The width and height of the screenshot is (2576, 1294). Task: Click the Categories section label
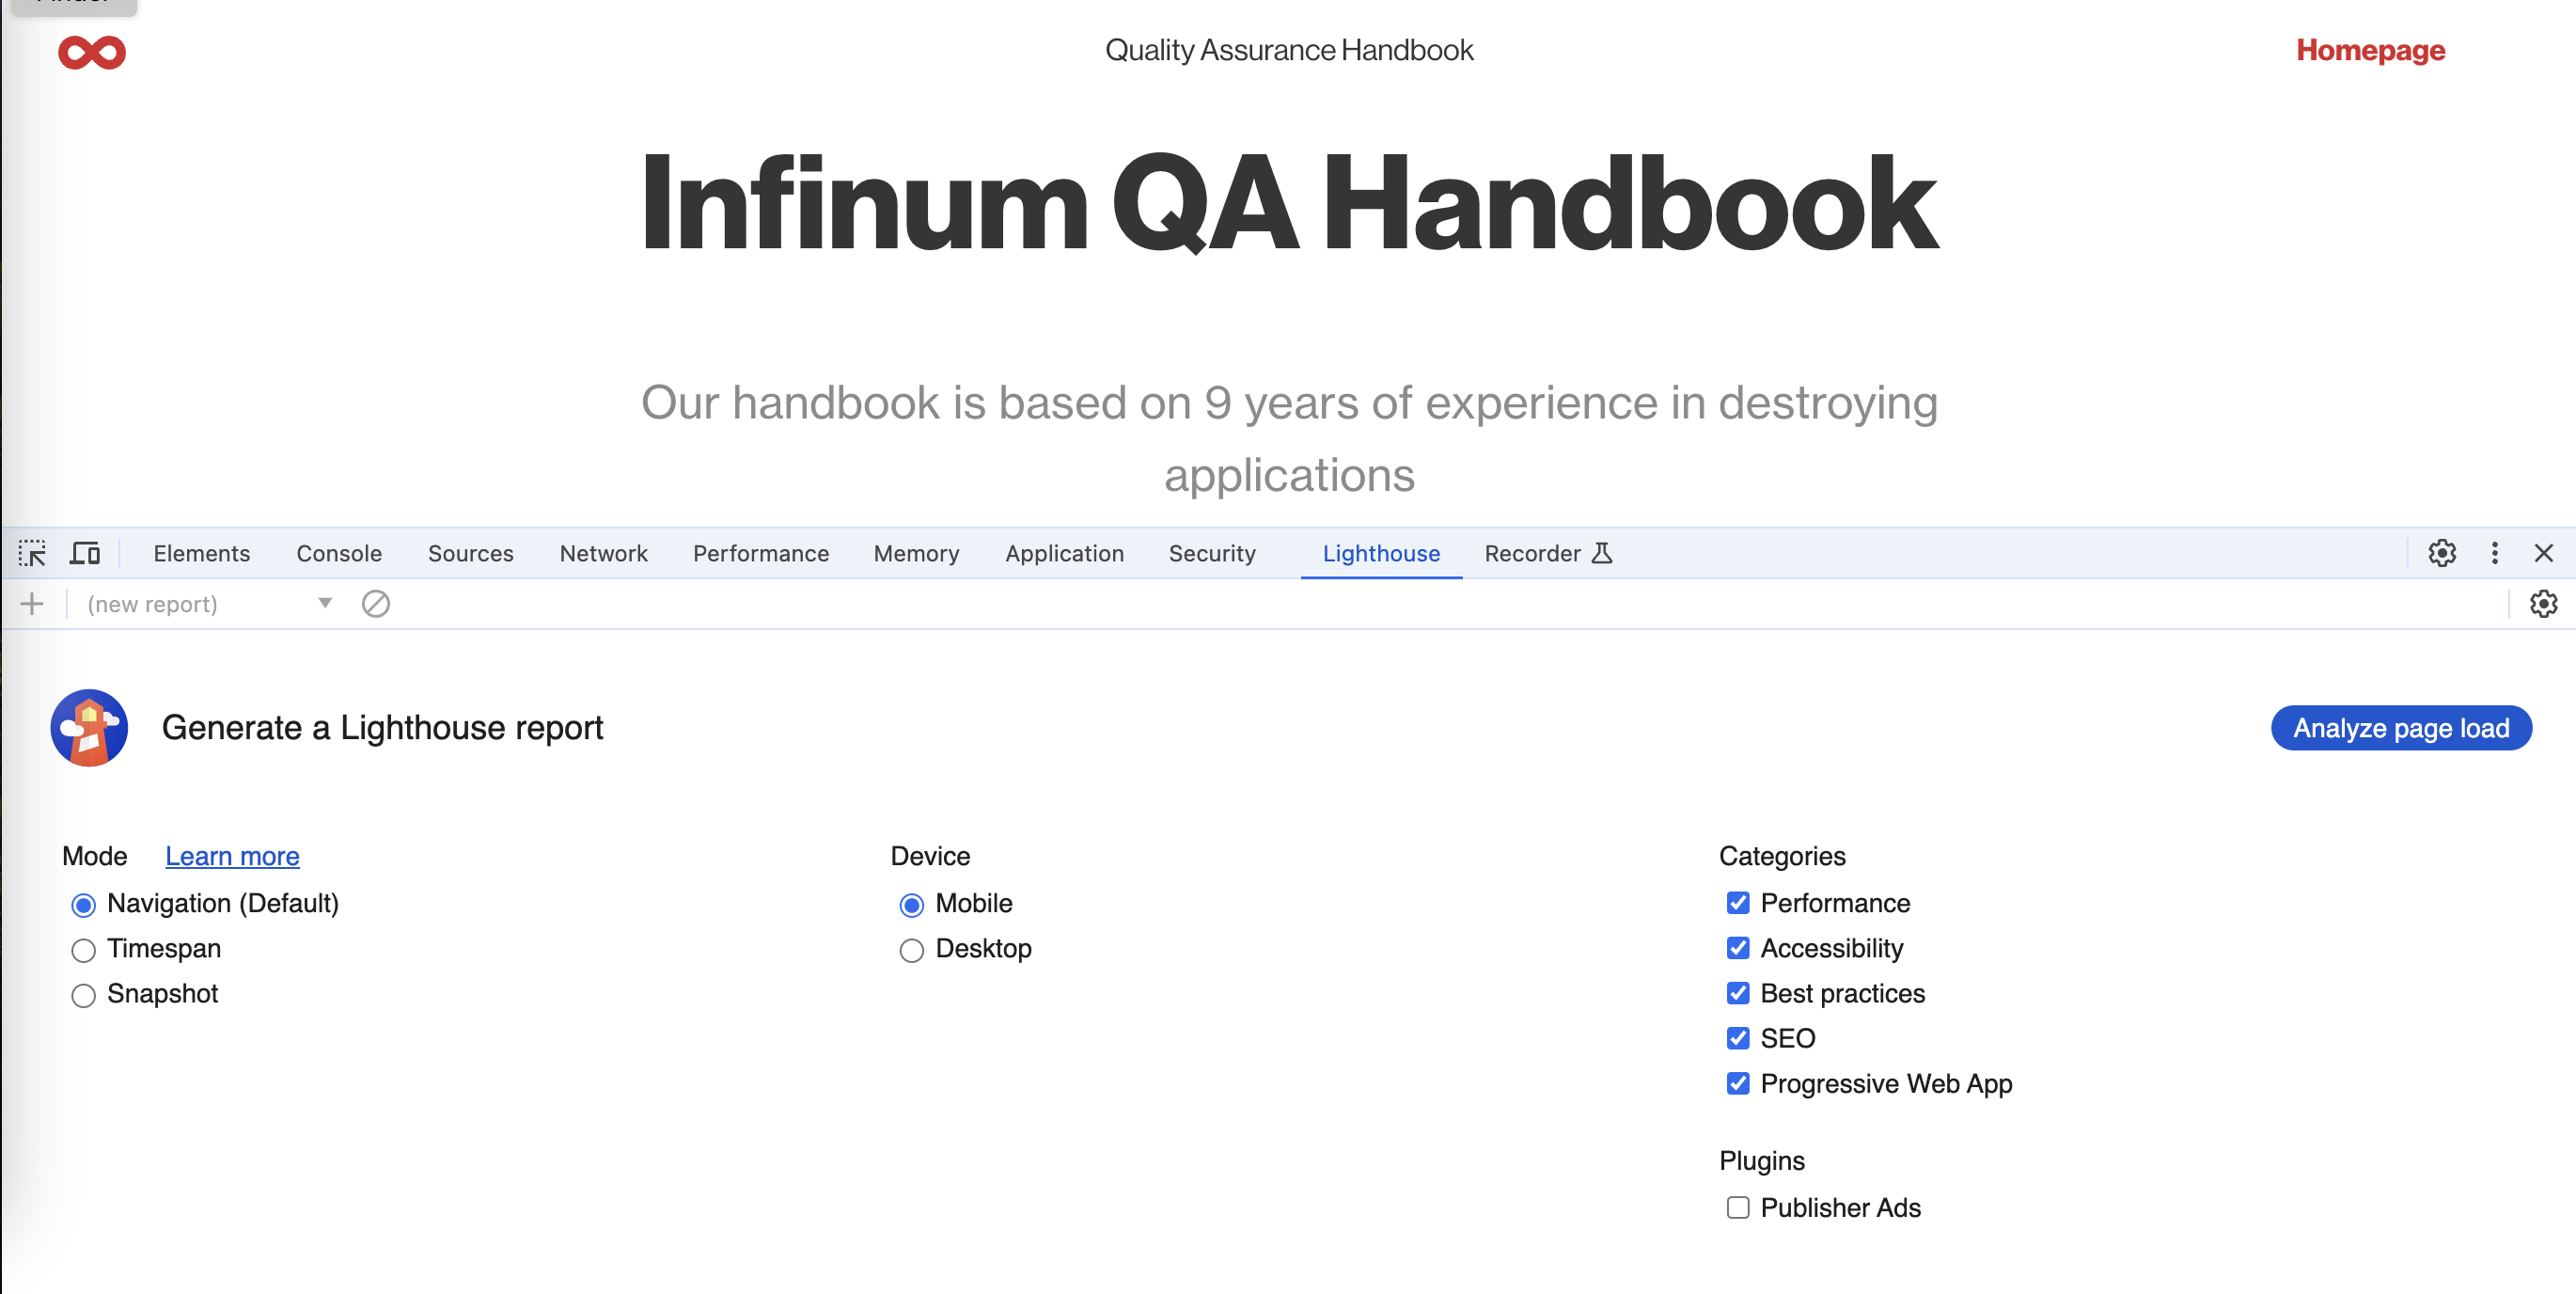pos(1782,856)
